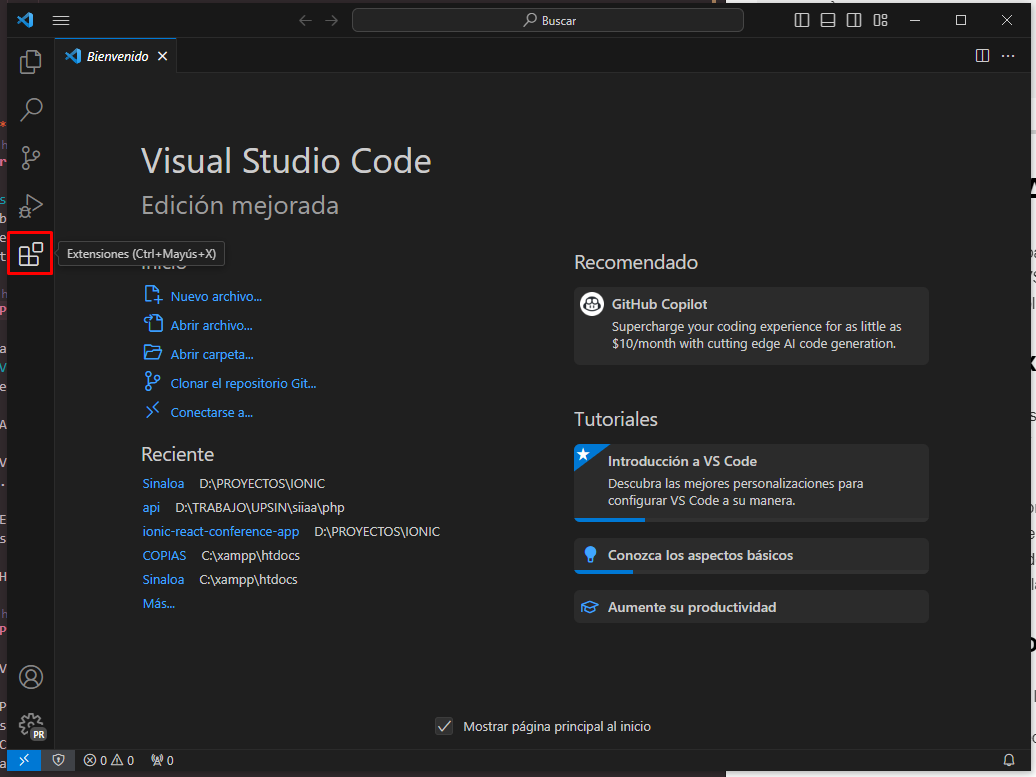Open Conozca los aspectos básicos tutorial
The image size is (1036, 777).
pos(751,556)
